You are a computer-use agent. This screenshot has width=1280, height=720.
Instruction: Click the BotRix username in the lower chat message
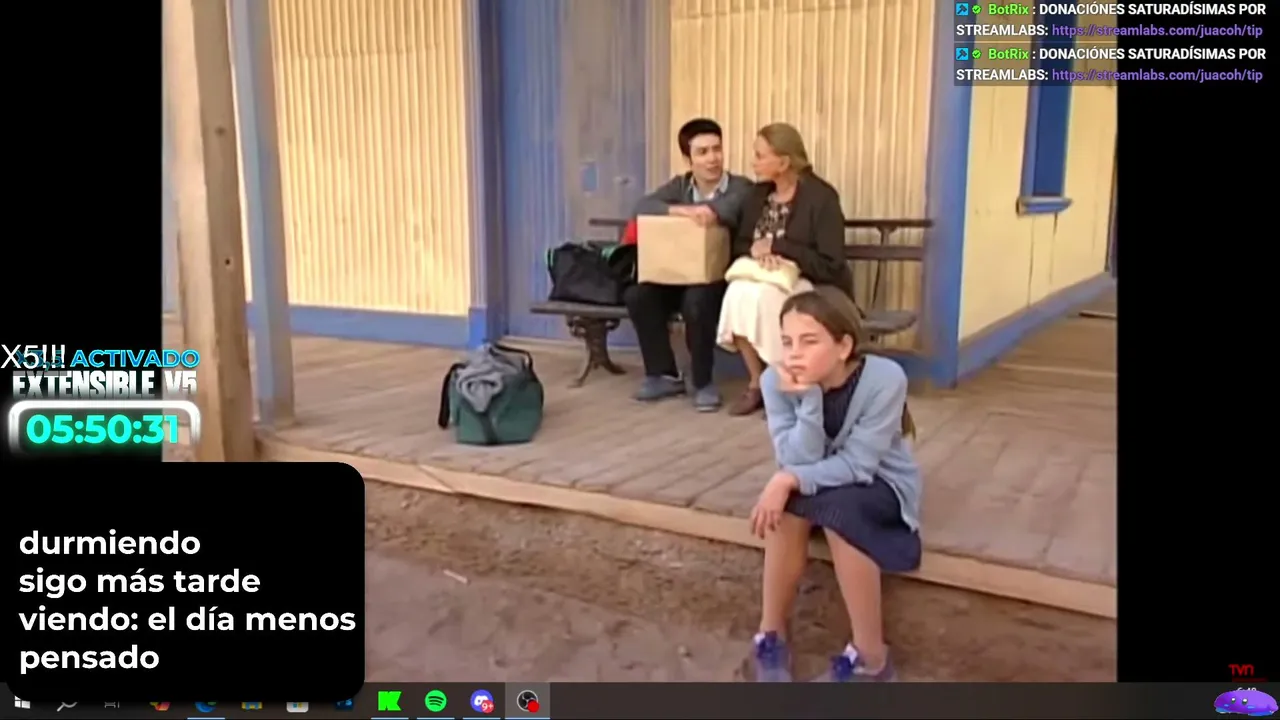click(x=1008, y=53)
